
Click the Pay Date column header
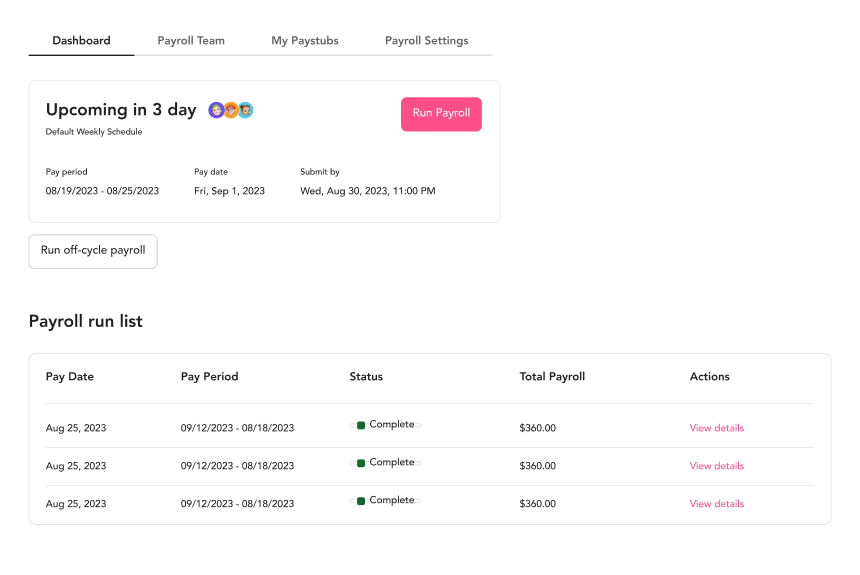point(70,377)
